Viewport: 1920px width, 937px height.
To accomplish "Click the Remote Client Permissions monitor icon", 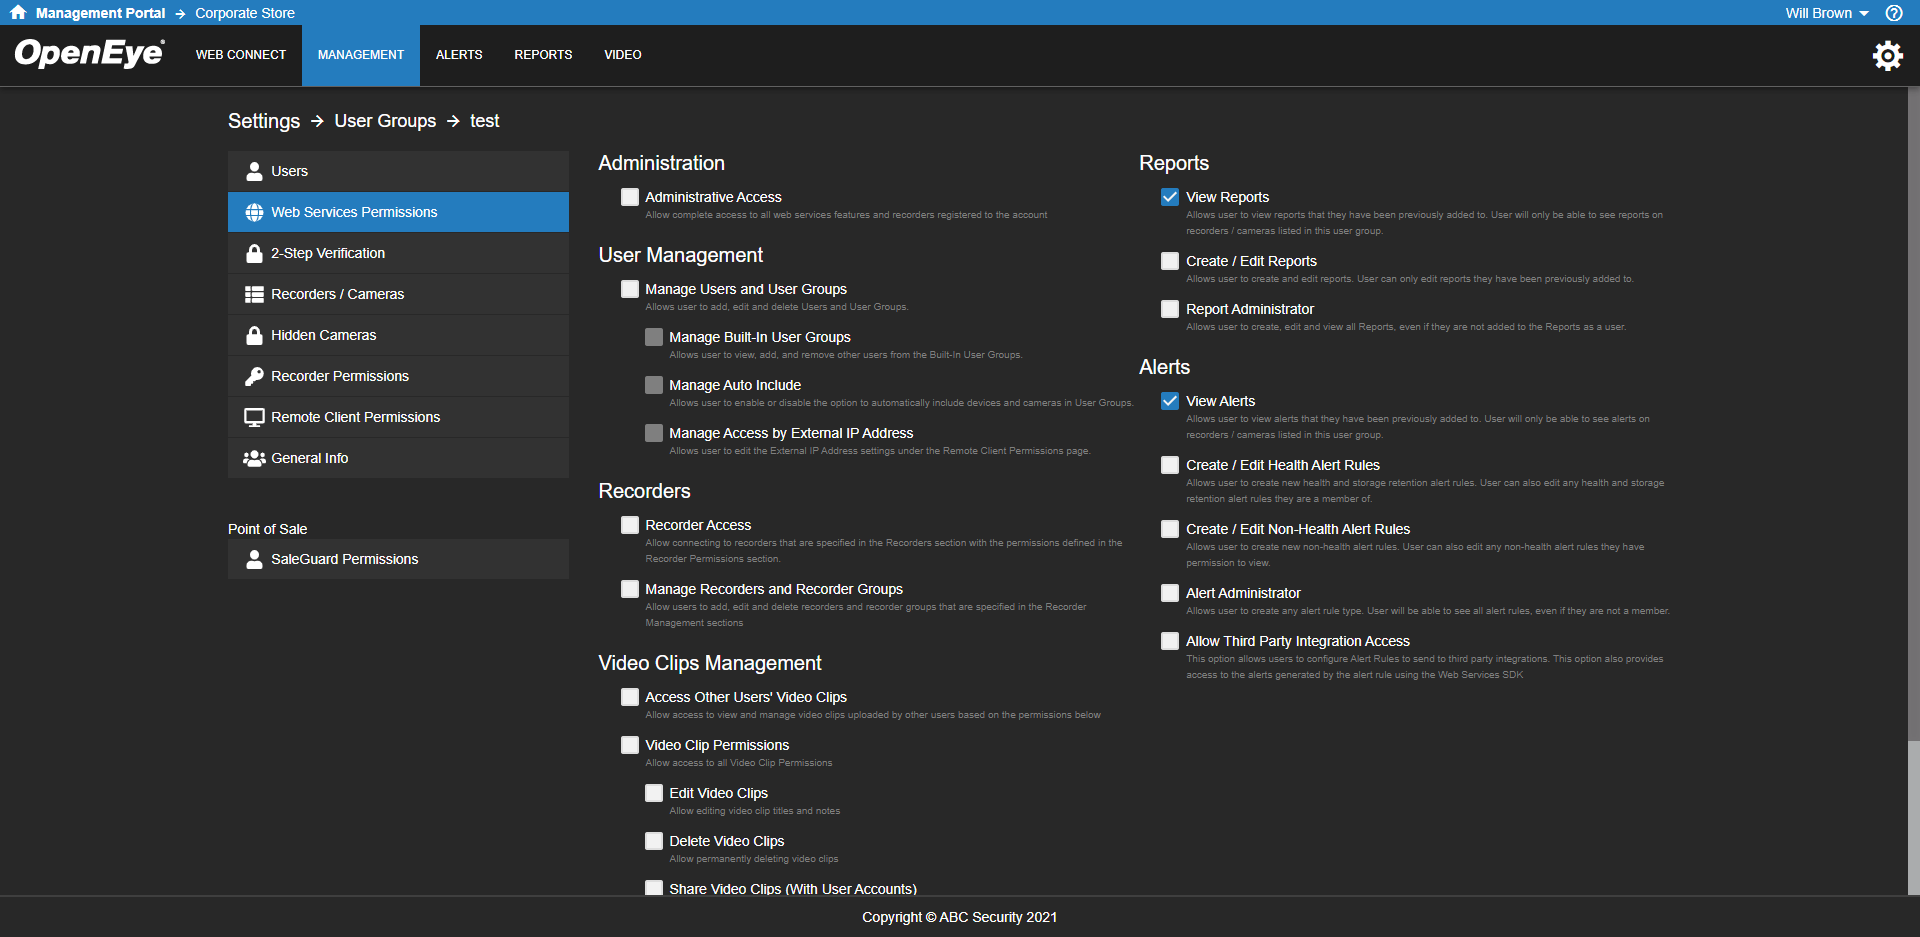I will tap(255, 416).
